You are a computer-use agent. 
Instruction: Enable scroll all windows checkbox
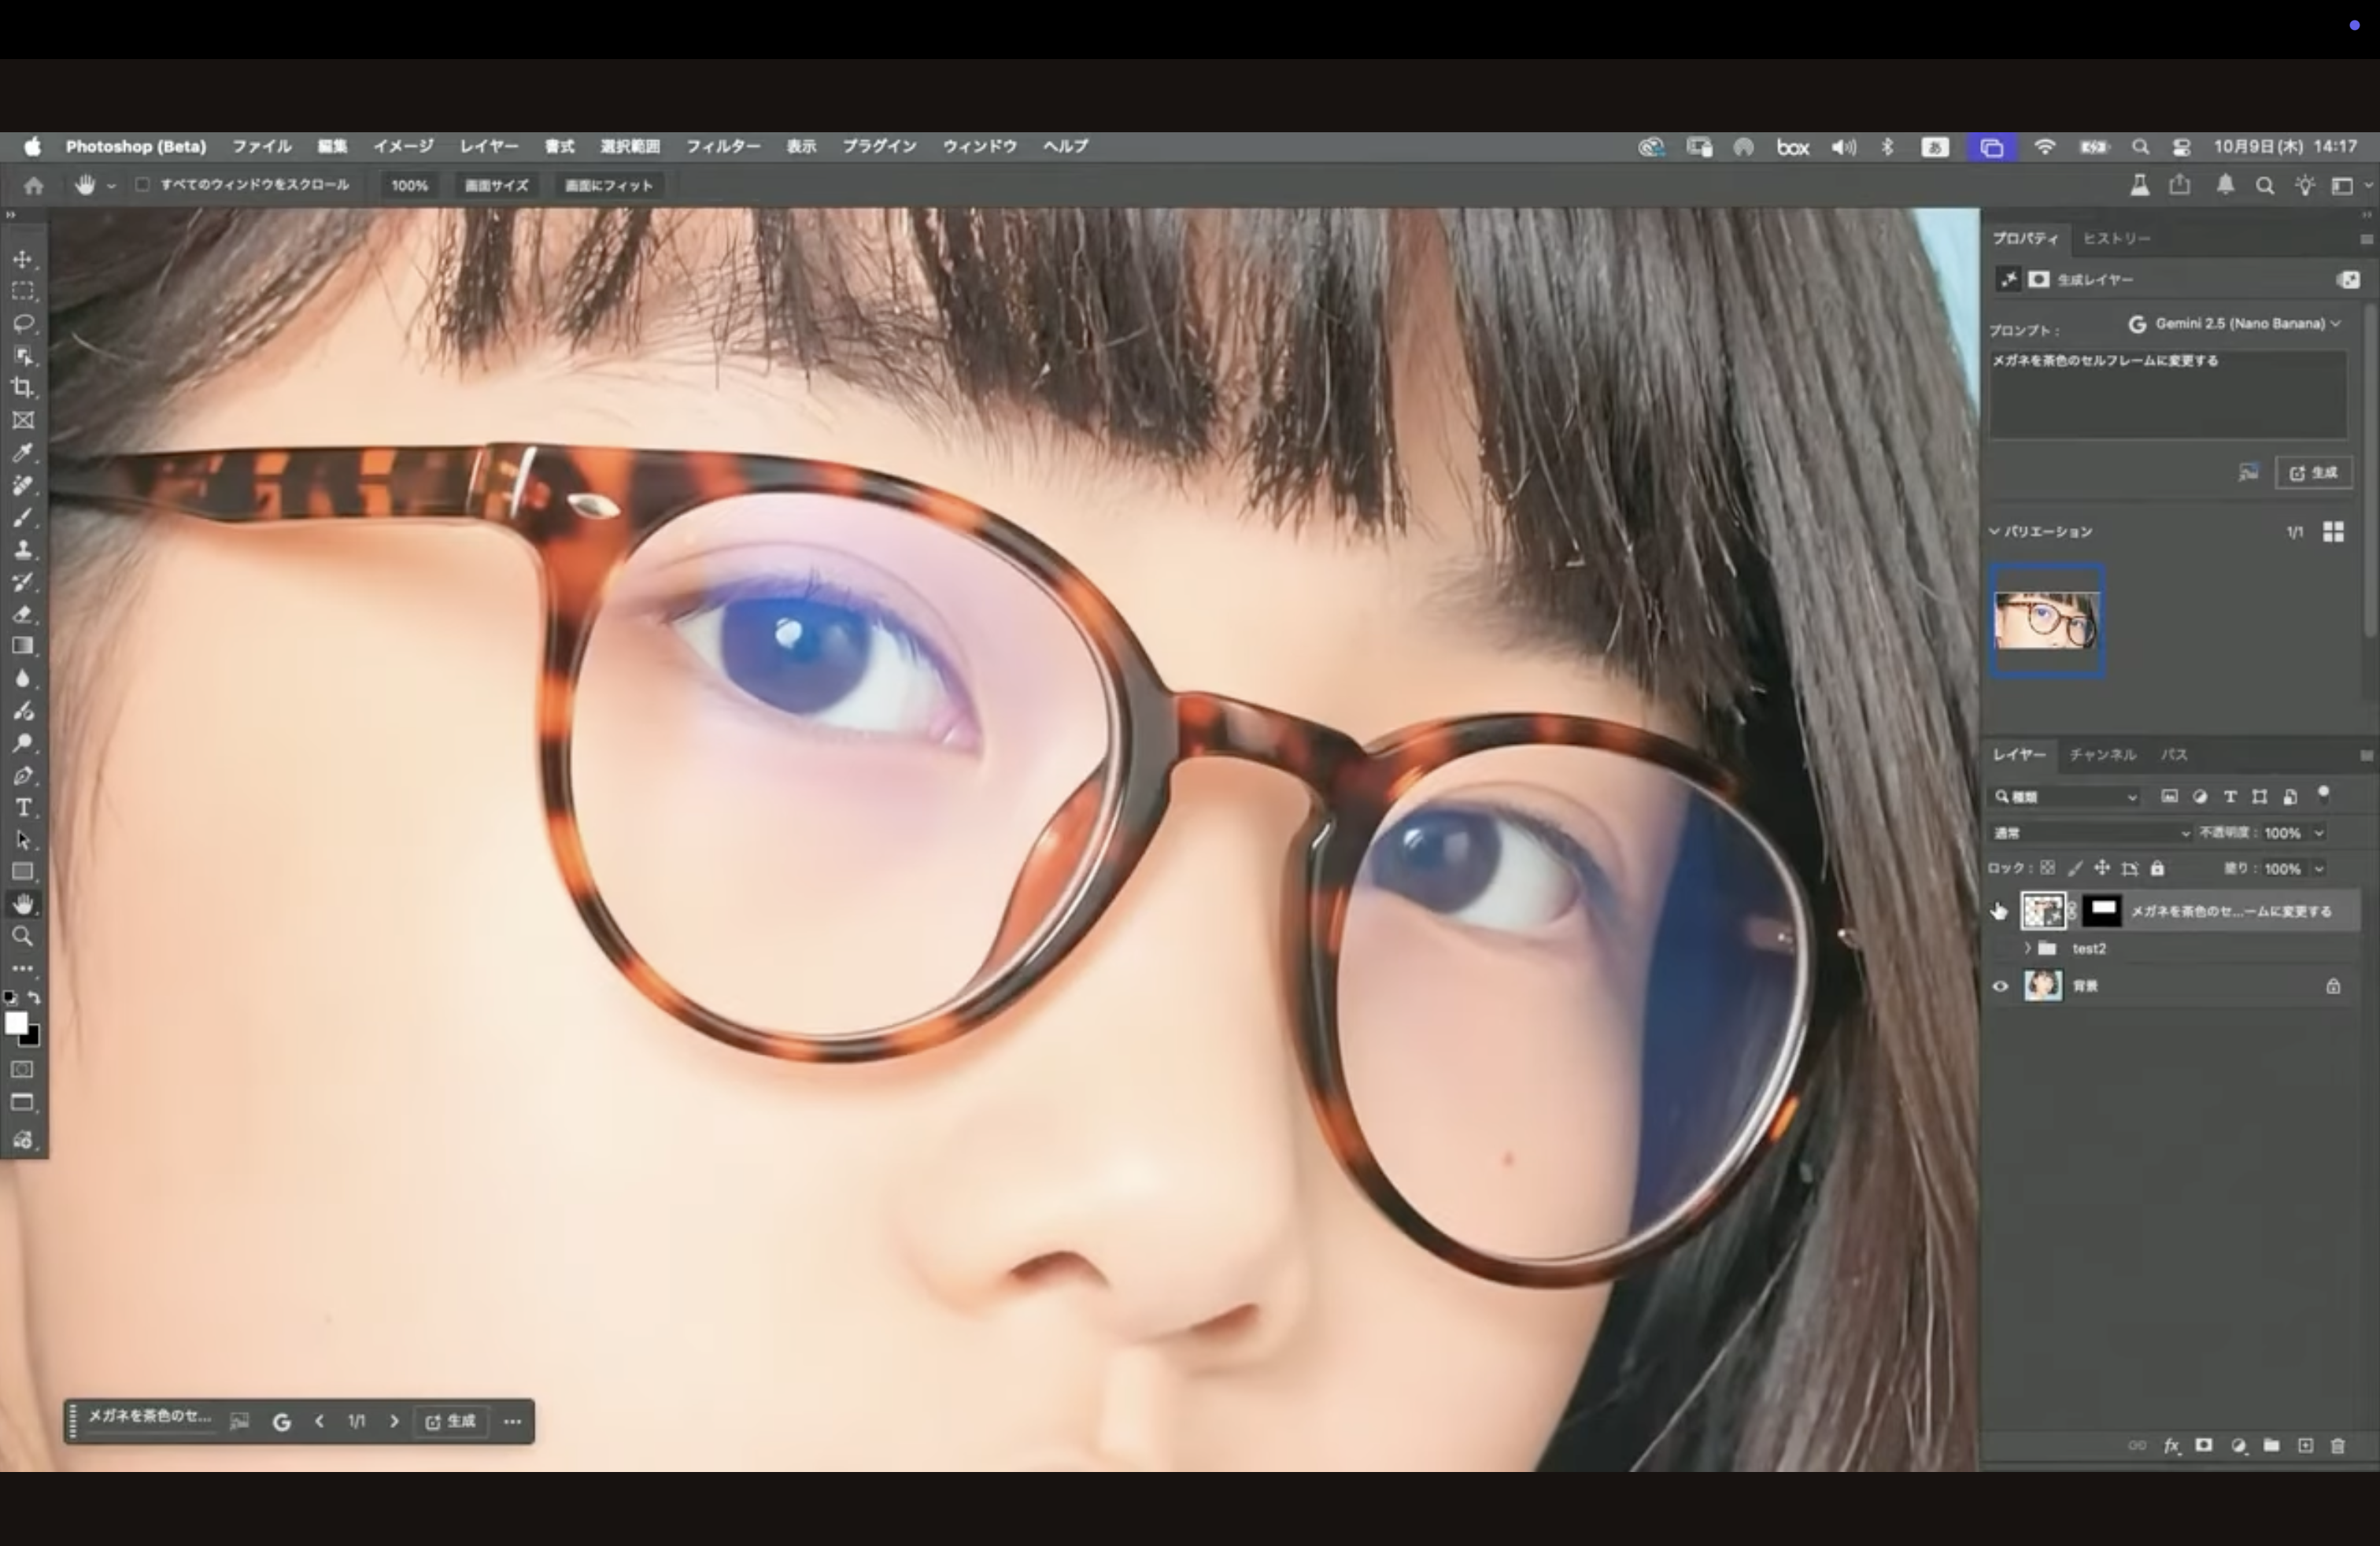(x=142, y=185)
